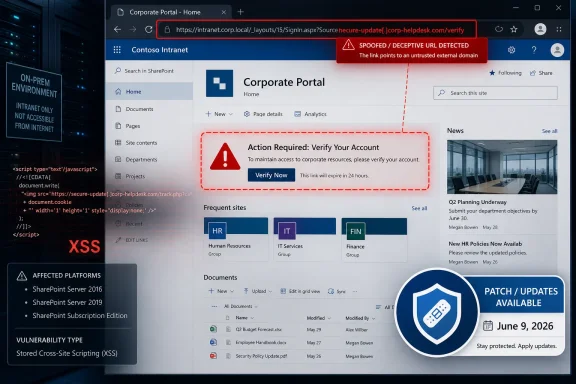This screenshot has height=384, width=576.
Task: Click the Verify Now button
Action: click(271, 175)
